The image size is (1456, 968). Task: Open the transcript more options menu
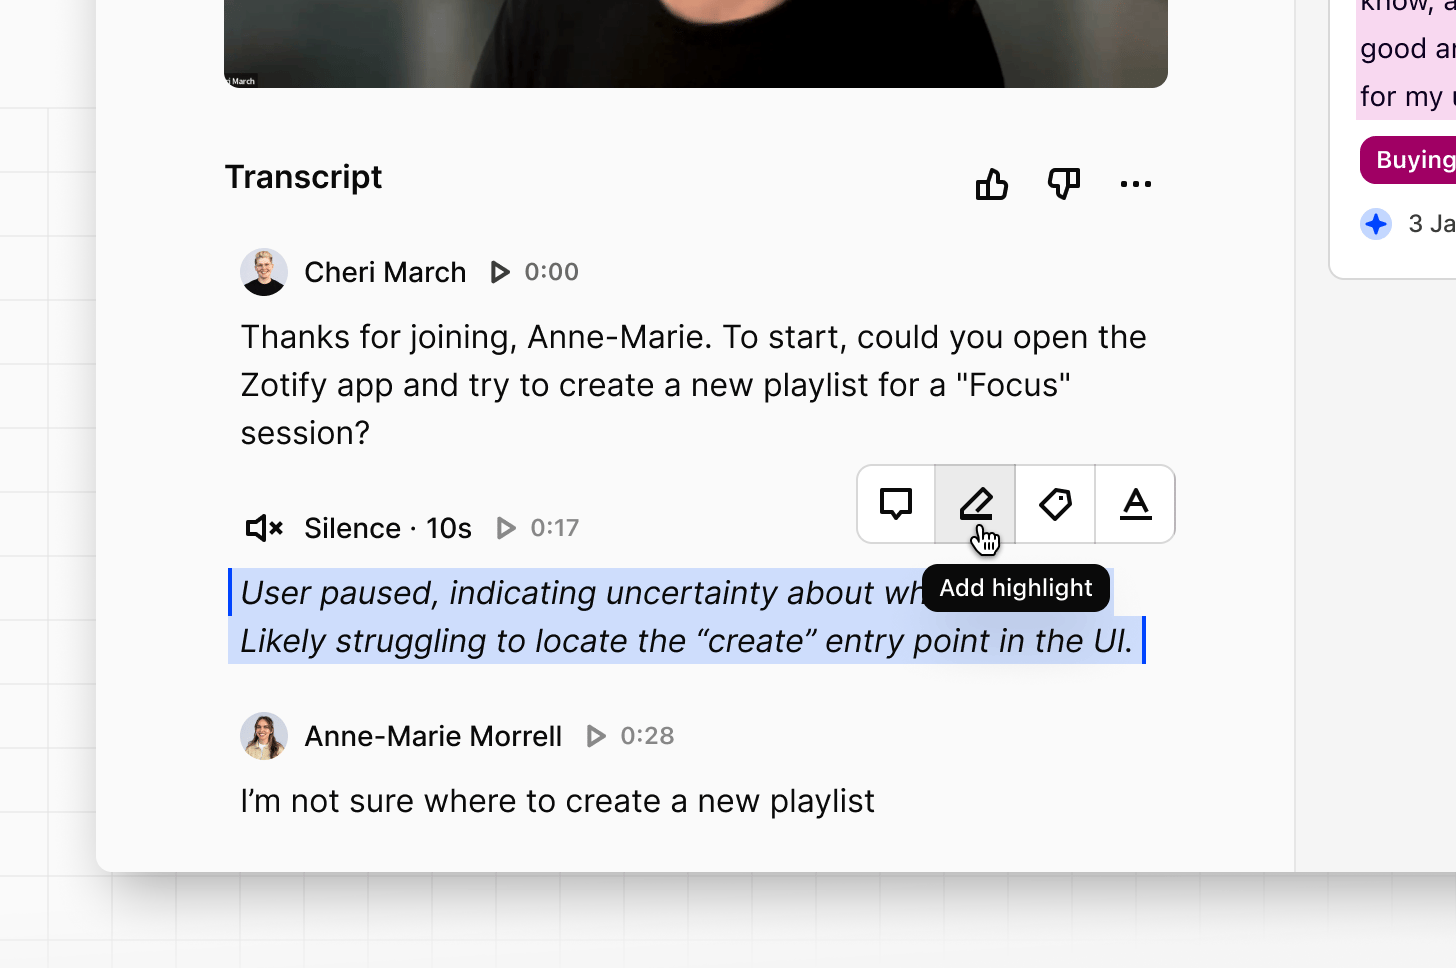(x=1136, y=184)
